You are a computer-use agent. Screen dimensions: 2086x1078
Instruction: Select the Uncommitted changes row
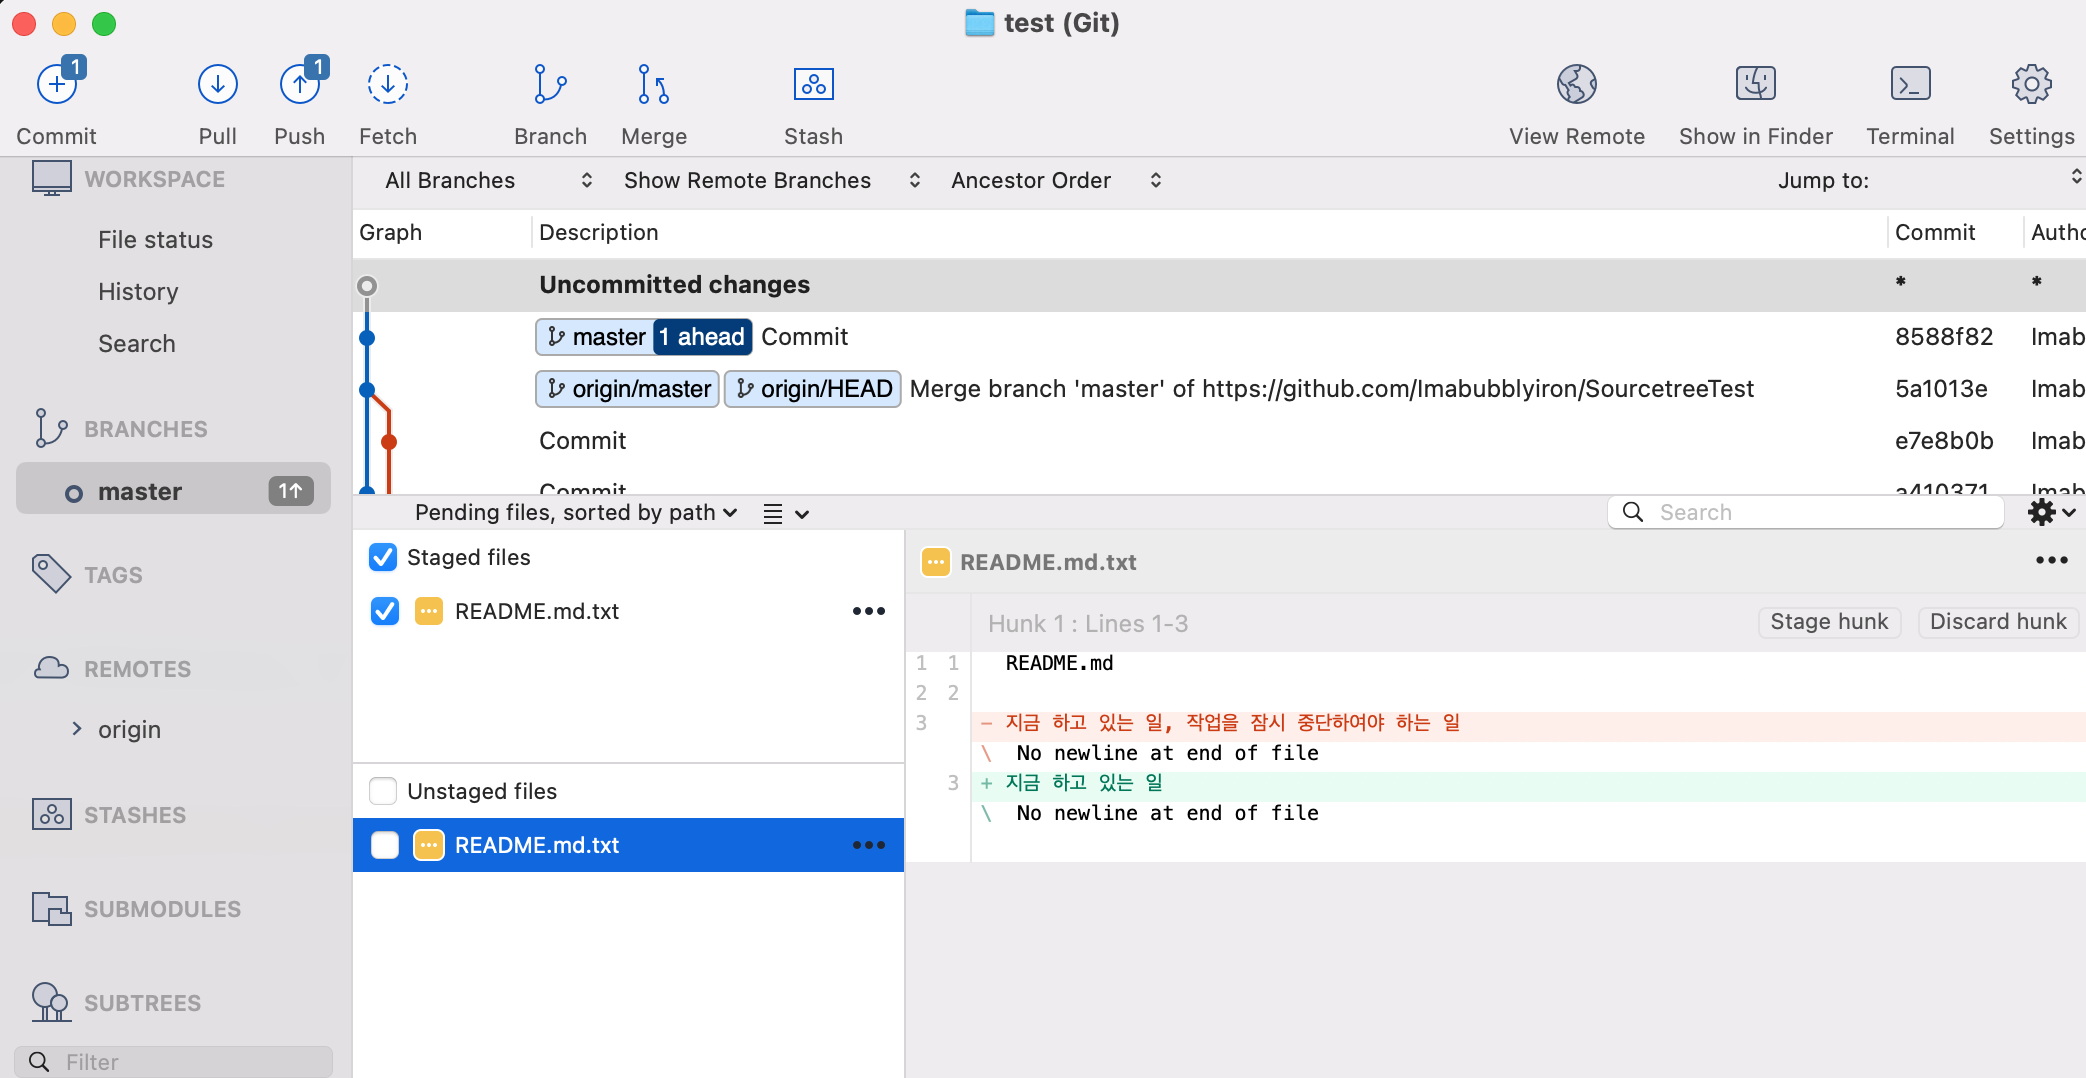(1219, 285)
